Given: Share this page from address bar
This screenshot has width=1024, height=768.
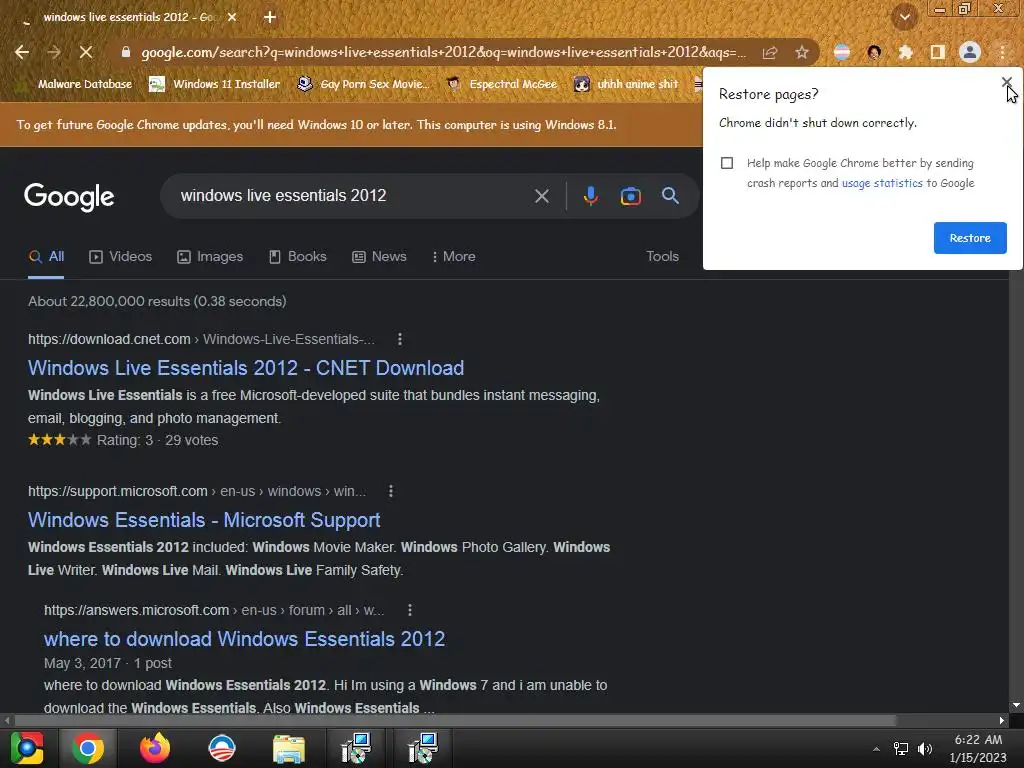Looking at the screenshot, I should tap(770, 52).
